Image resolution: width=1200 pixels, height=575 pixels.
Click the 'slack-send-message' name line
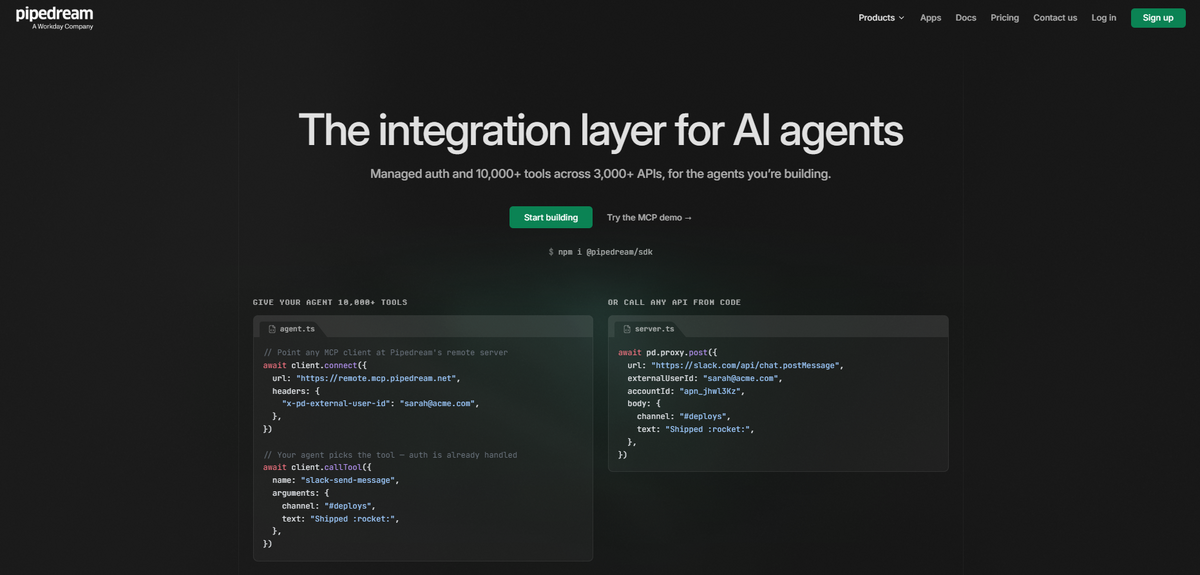(335, 480)
